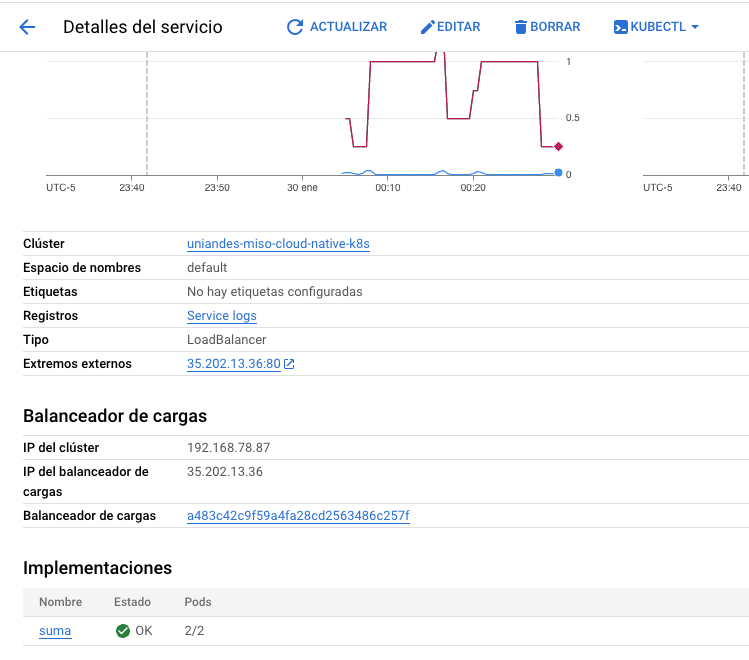Click the BORRAR trash button

point(547,27)
